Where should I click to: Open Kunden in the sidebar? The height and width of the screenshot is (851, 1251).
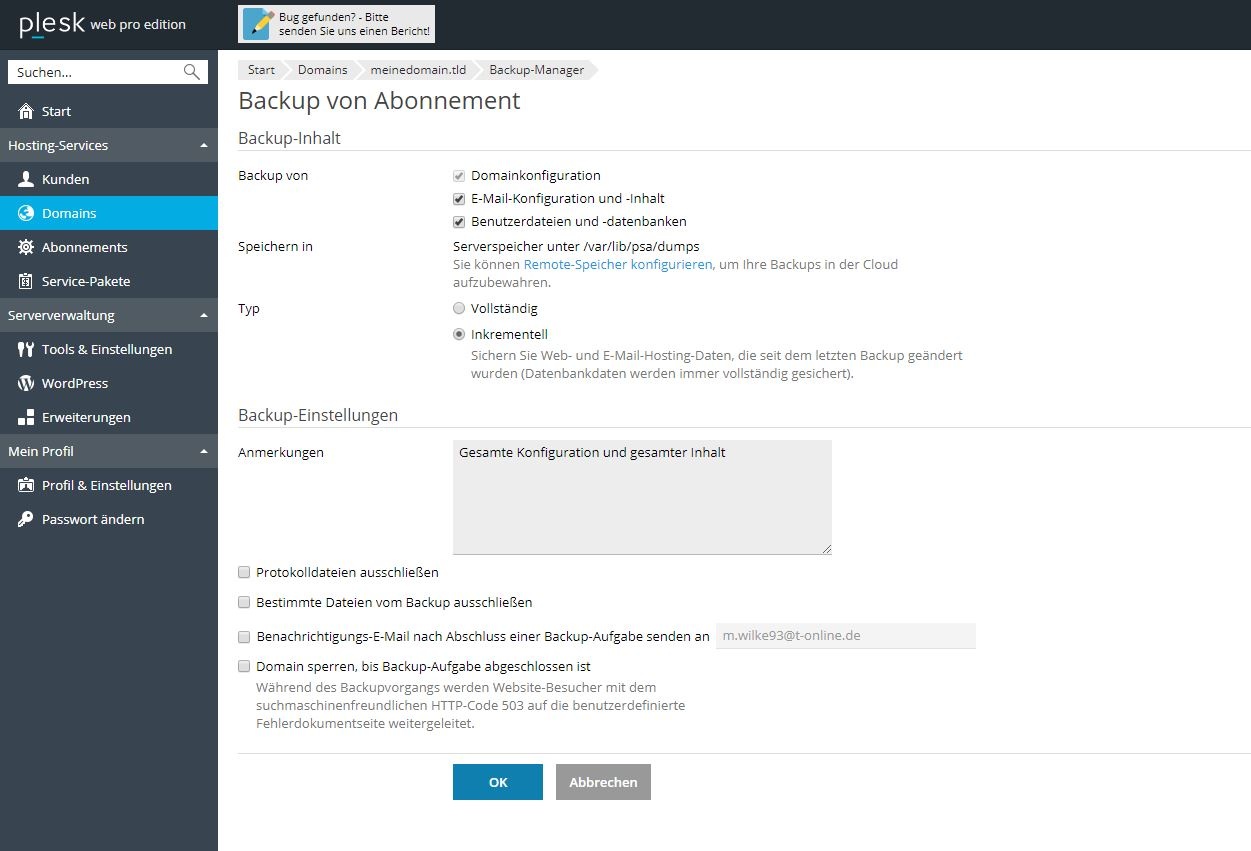click(x=109, y=179)
